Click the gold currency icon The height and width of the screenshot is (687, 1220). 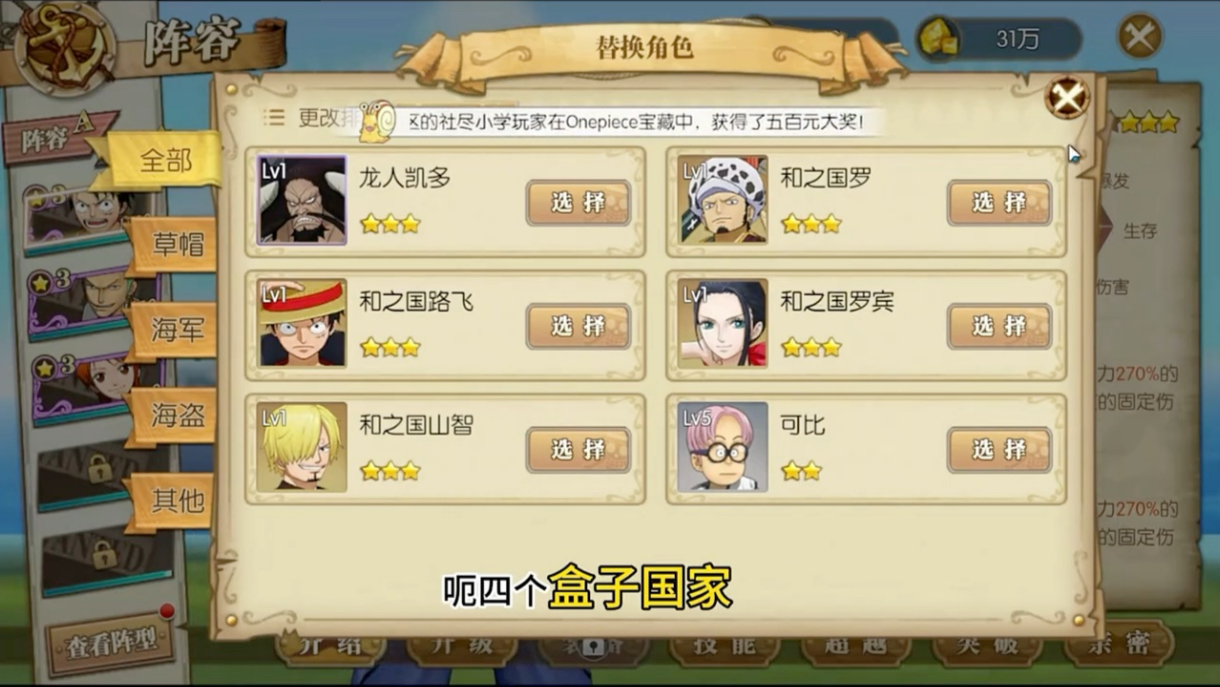(x=940, y=39)
